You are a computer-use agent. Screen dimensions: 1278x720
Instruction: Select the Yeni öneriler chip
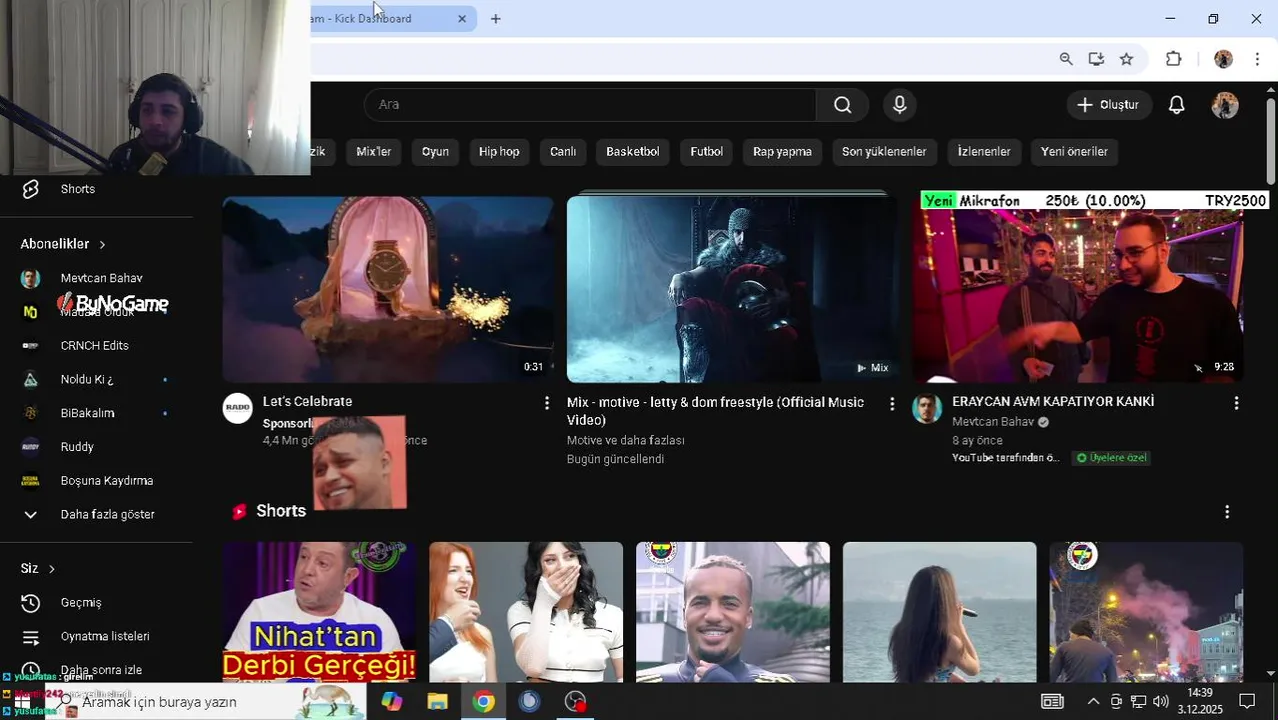click(1074, 152)
